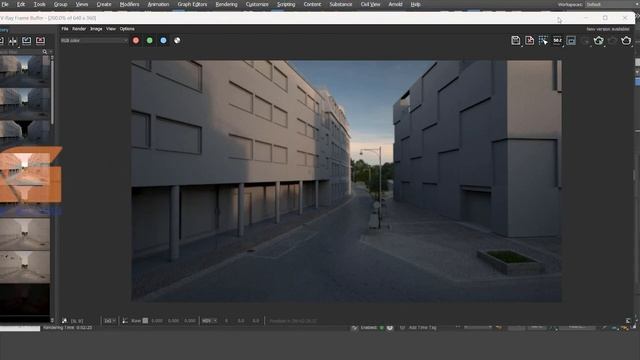Screen dimensions: 640x360
Task: Clear the frame buffer image
Action: 529,40
